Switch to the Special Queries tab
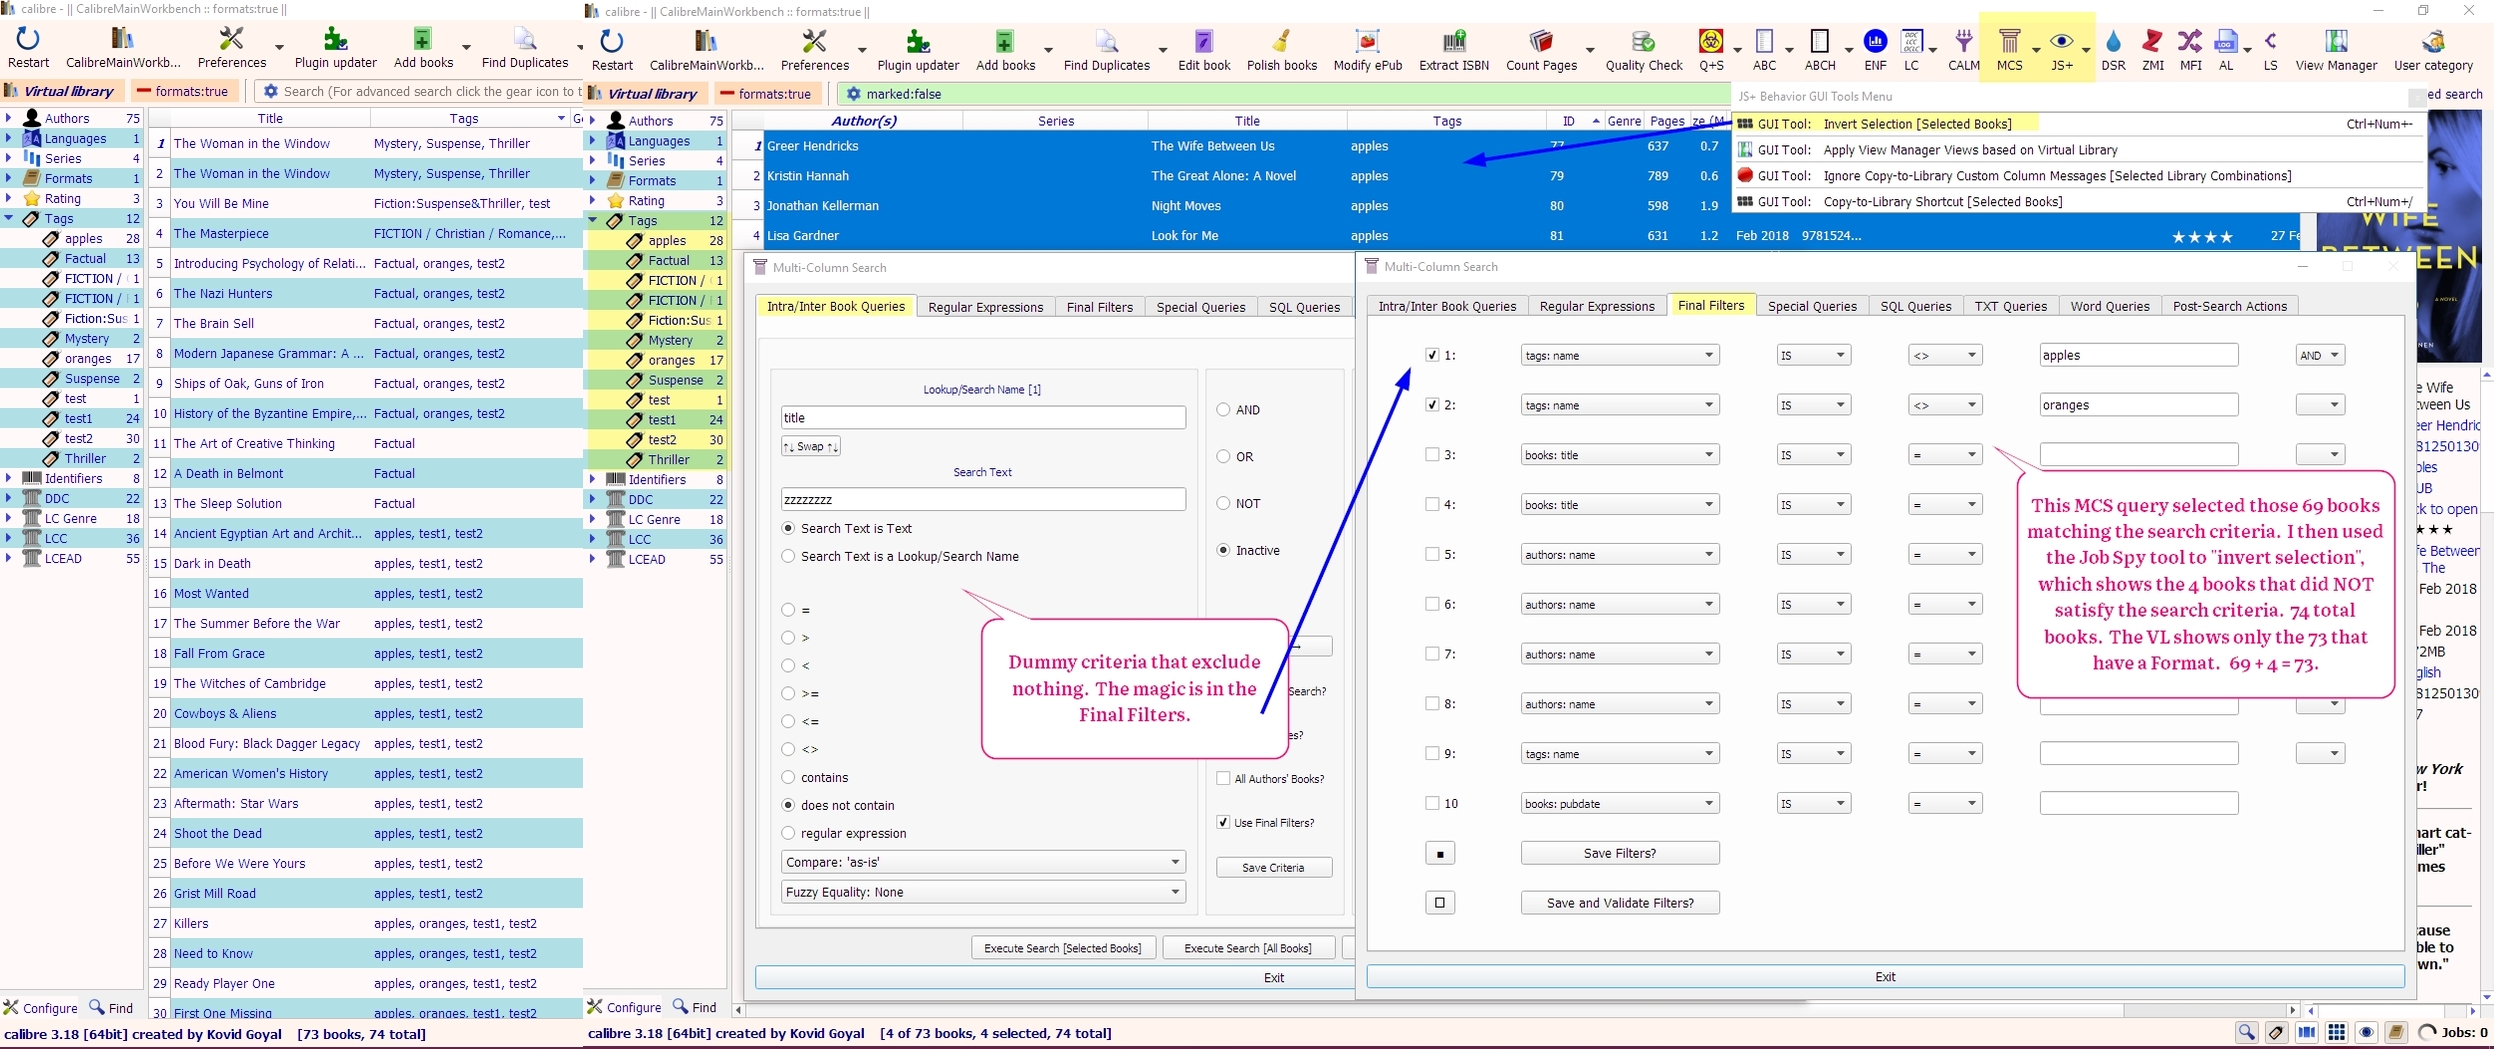 pyautogui.click(x=1811, y=306)
